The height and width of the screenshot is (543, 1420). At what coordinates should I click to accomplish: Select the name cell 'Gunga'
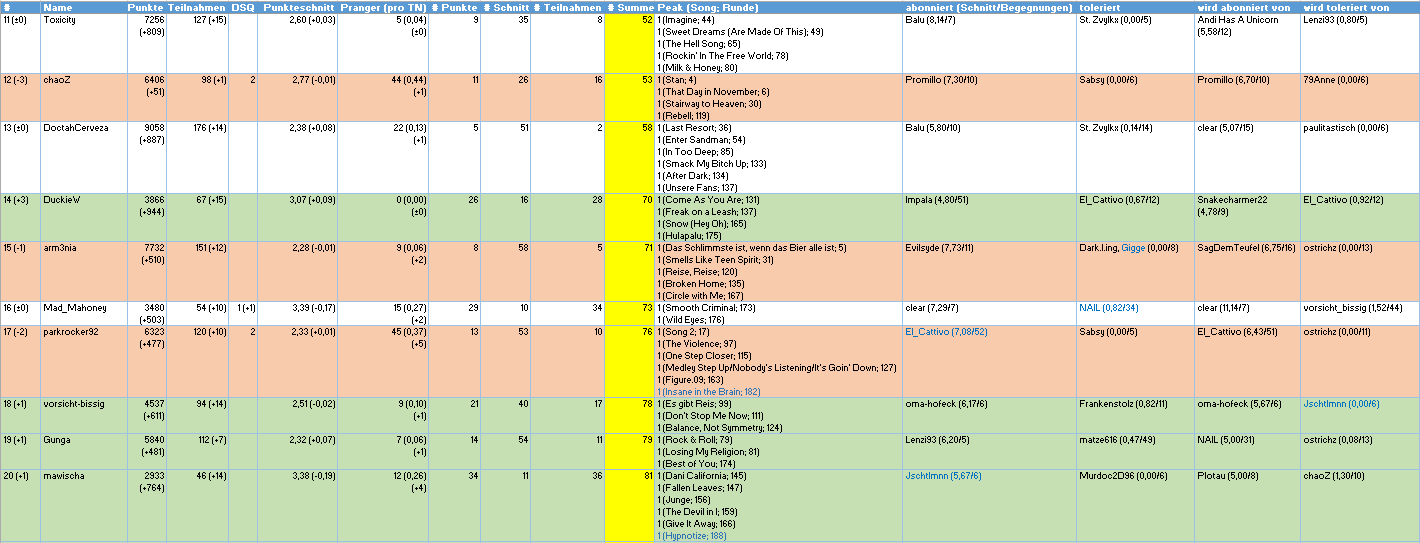(x=83, y=451)
